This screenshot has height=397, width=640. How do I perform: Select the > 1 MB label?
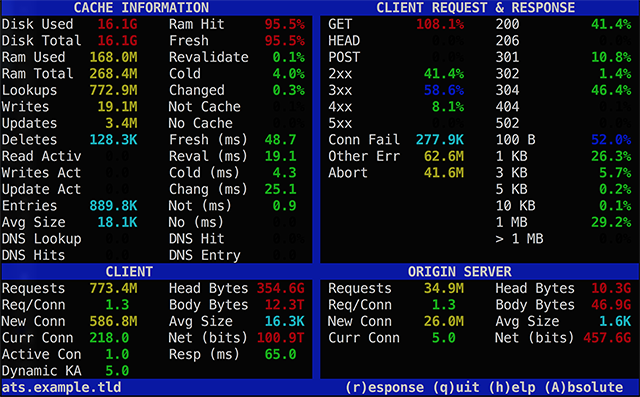click(520, 239)
